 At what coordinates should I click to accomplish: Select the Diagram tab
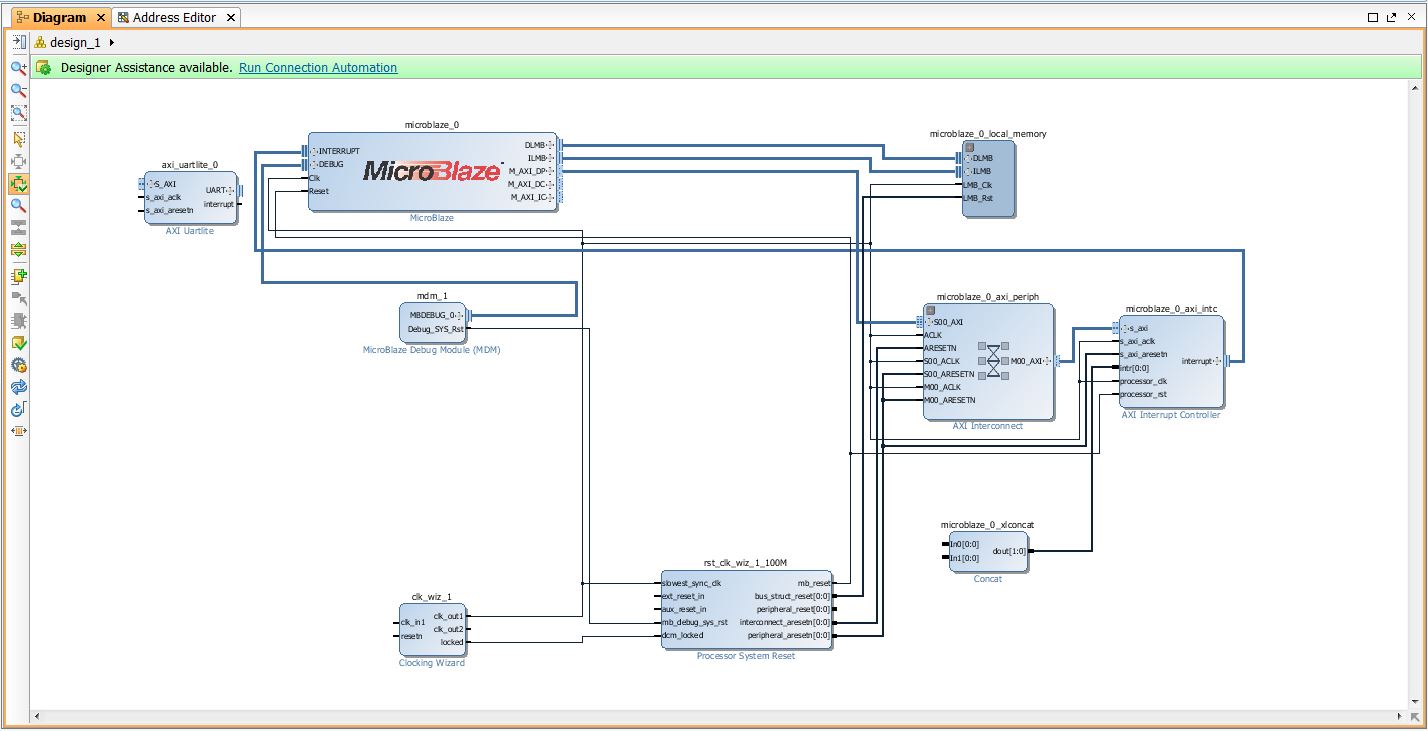click(59, 18)
